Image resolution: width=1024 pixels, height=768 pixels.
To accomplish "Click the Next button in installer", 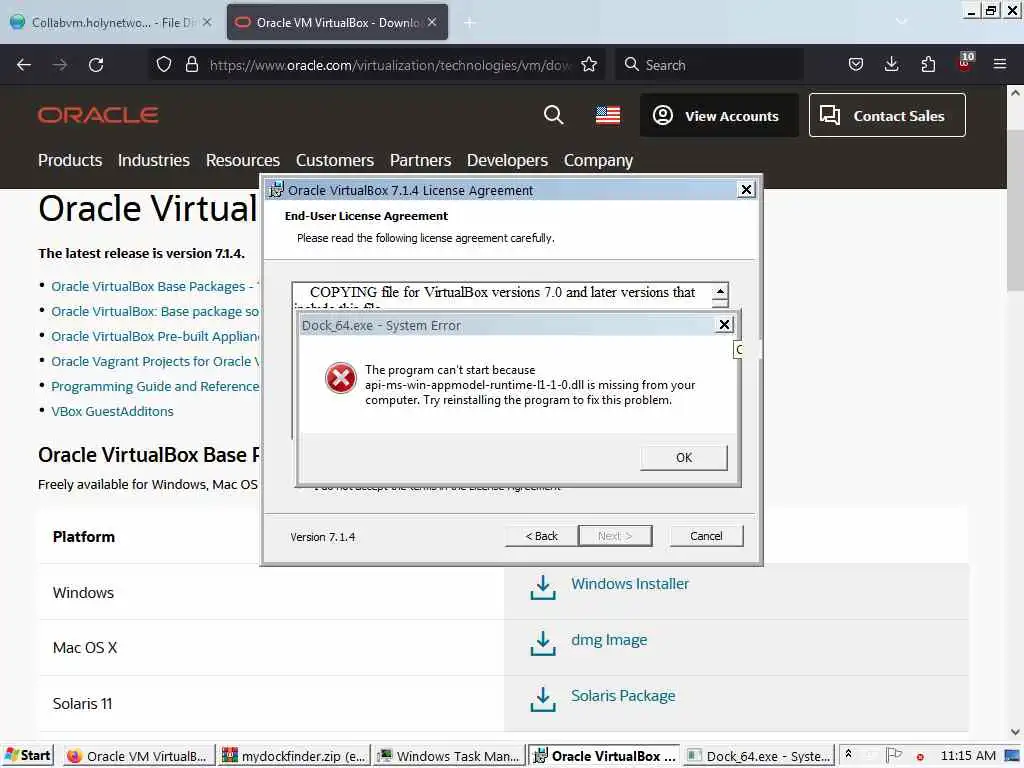I will [x=615, y=536].
